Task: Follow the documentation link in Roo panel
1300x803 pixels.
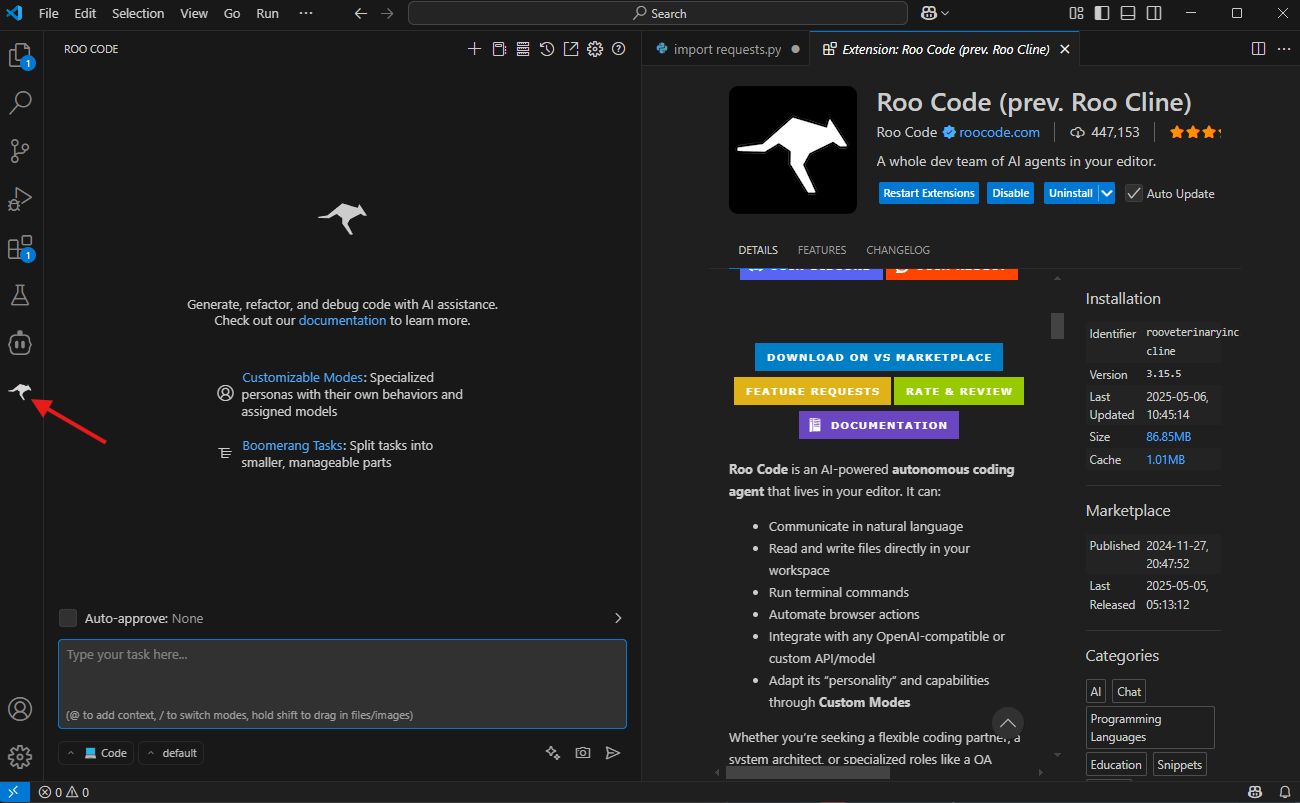Action: tap(342, 321)
